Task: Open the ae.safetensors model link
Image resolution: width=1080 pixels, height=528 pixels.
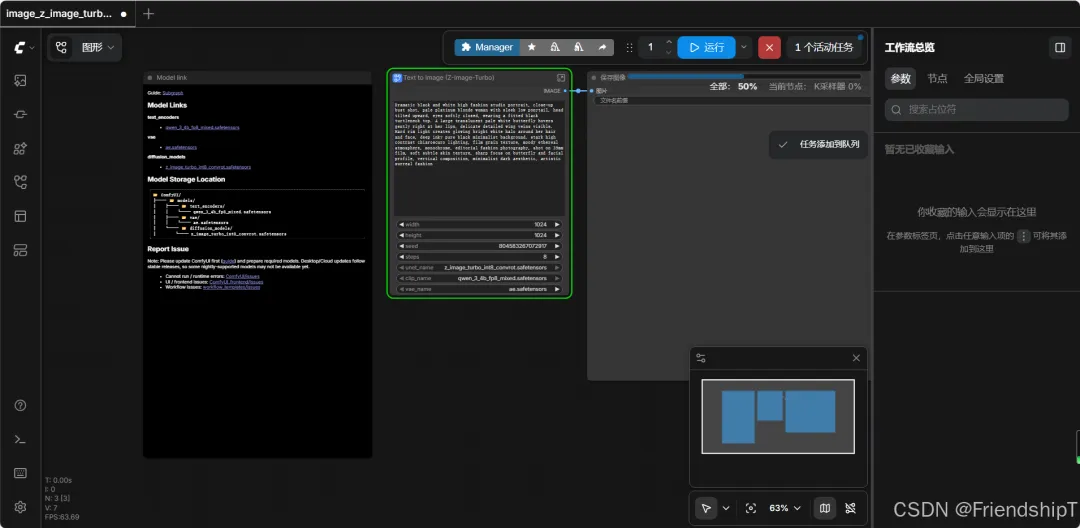Action: [x=181, y=147]
